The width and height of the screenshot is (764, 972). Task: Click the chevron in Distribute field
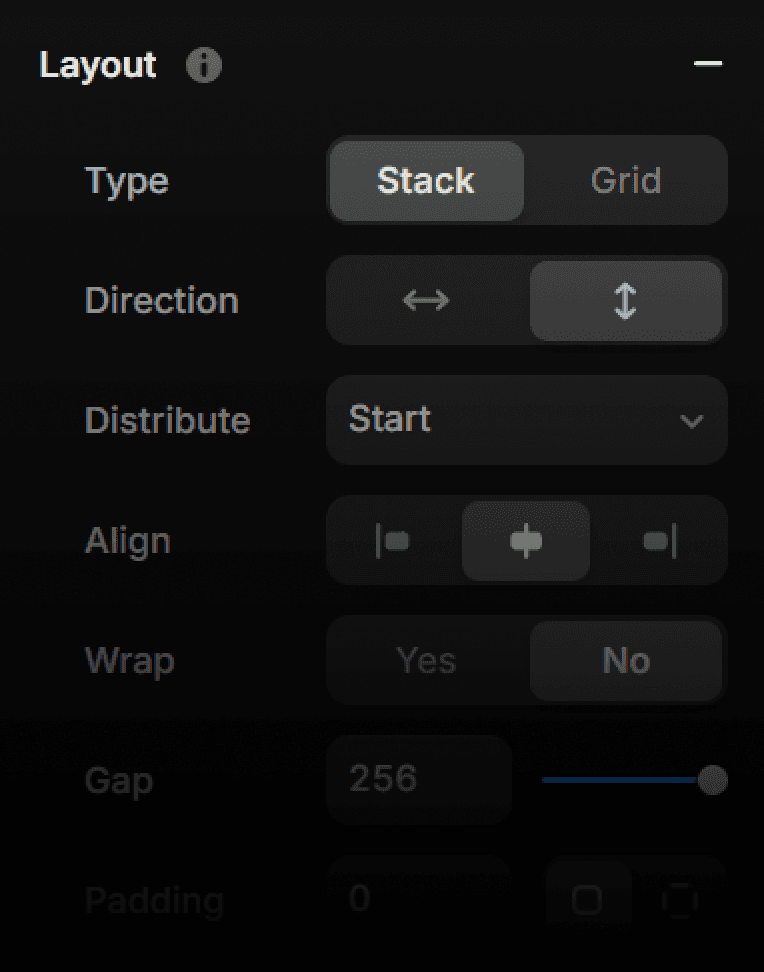(x=691, y=422)
